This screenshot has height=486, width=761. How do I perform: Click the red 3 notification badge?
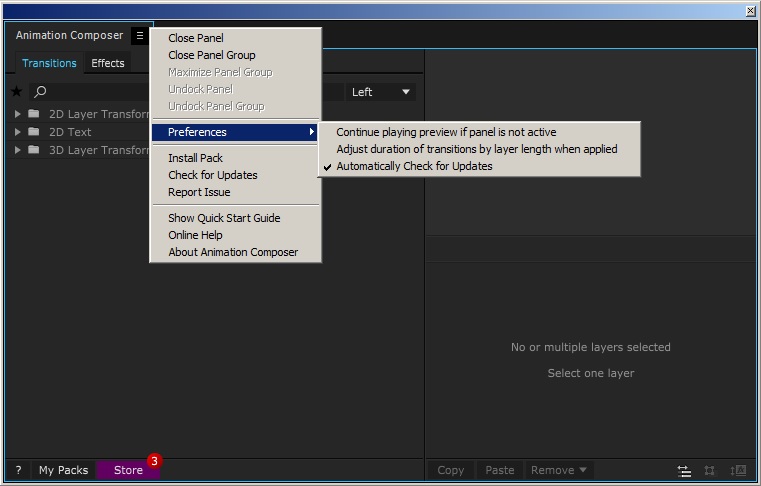[x=154, y=461]
